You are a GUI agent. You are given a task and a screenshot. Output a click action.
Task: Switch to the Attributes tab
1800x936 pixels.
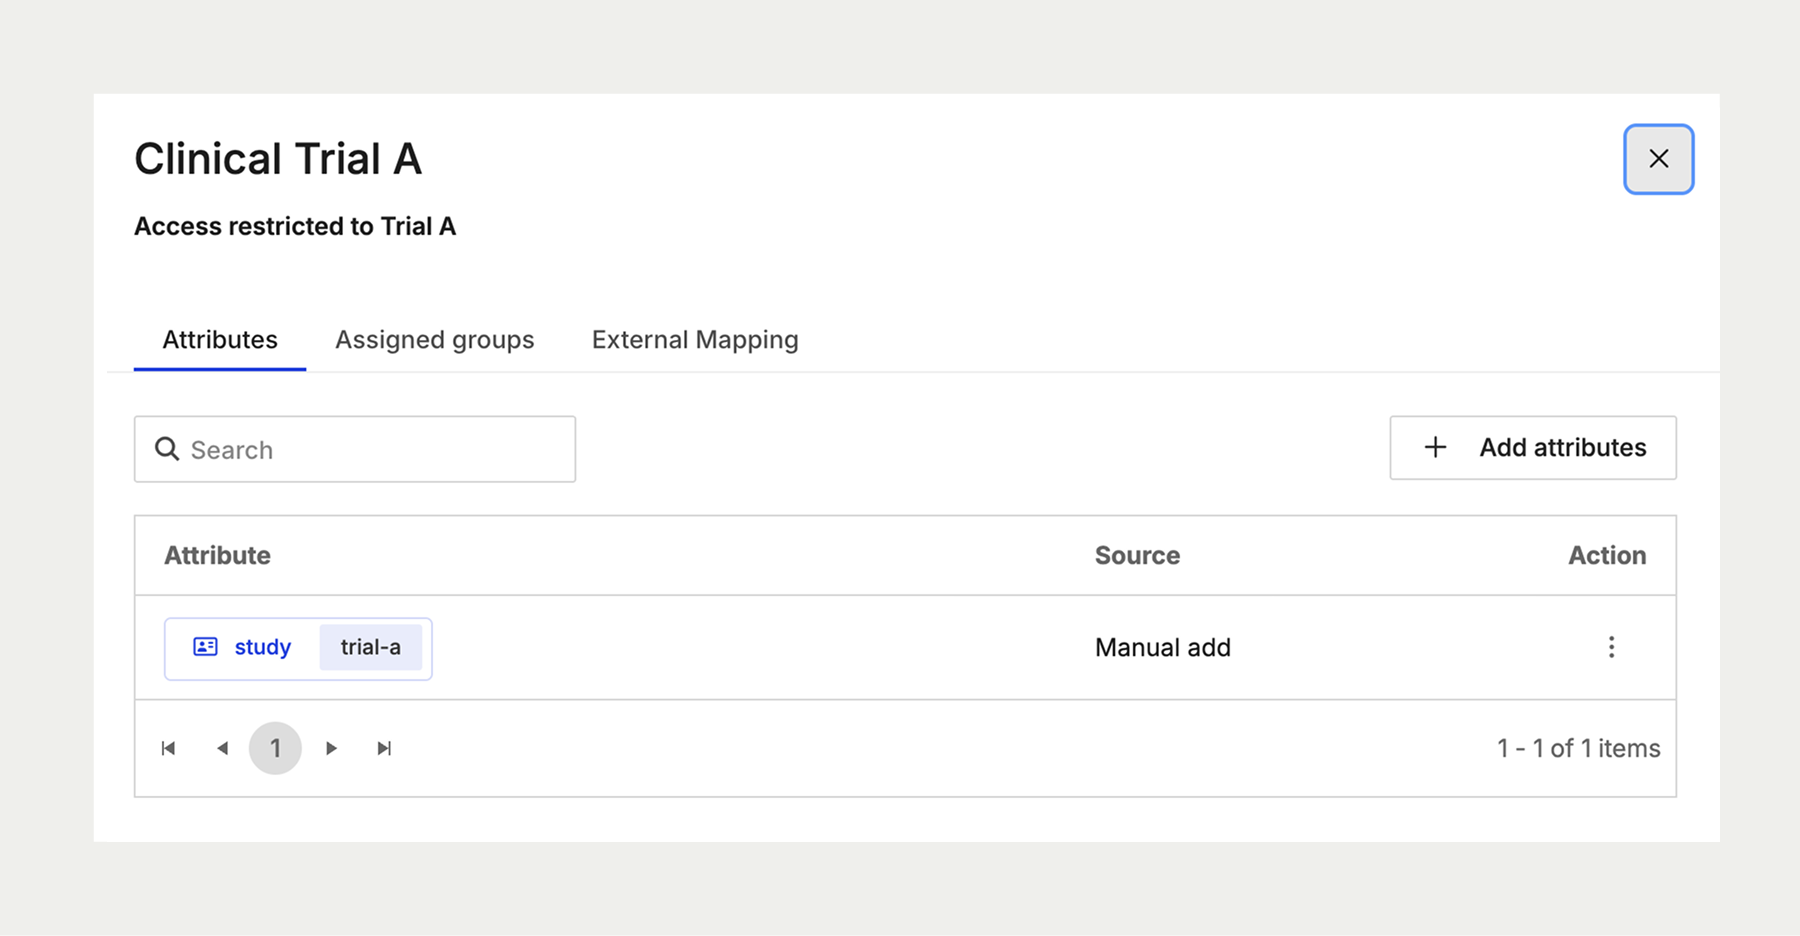click(220, 340)
